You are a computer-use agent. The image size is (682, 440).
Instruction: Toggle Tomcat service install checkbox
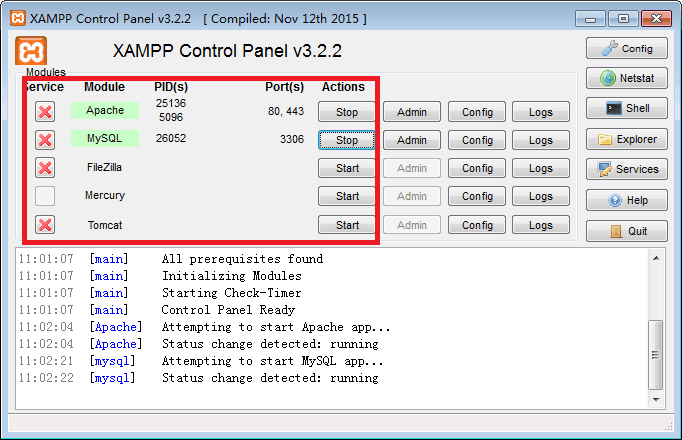tap(45, 225)
